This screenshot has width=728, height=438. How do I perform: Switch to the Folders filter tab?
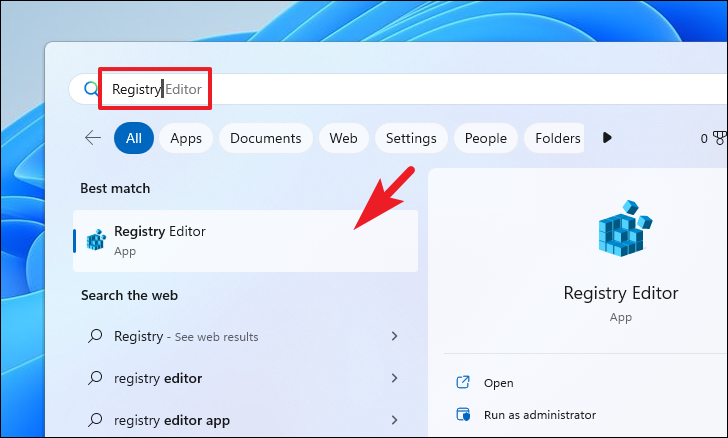point(555,138)
